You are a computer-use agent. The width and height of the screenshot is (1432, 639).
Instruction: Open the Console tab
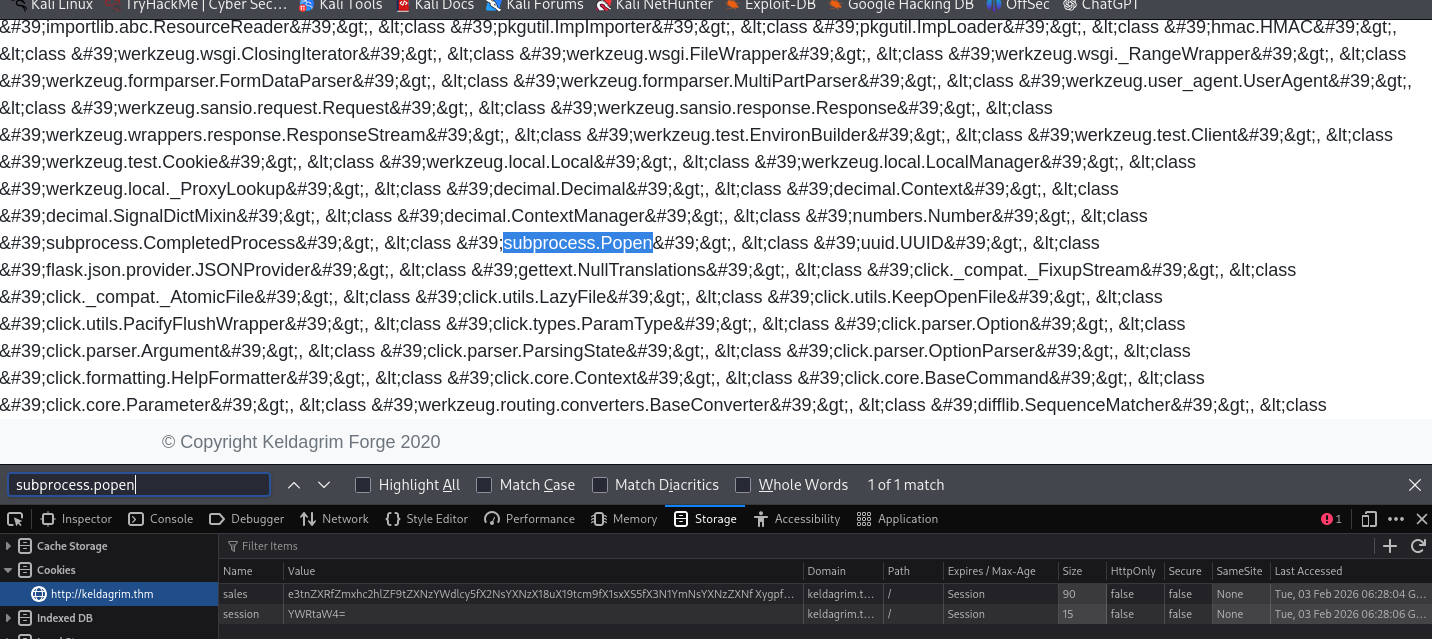pyautogui.click(x=161, y=519)
